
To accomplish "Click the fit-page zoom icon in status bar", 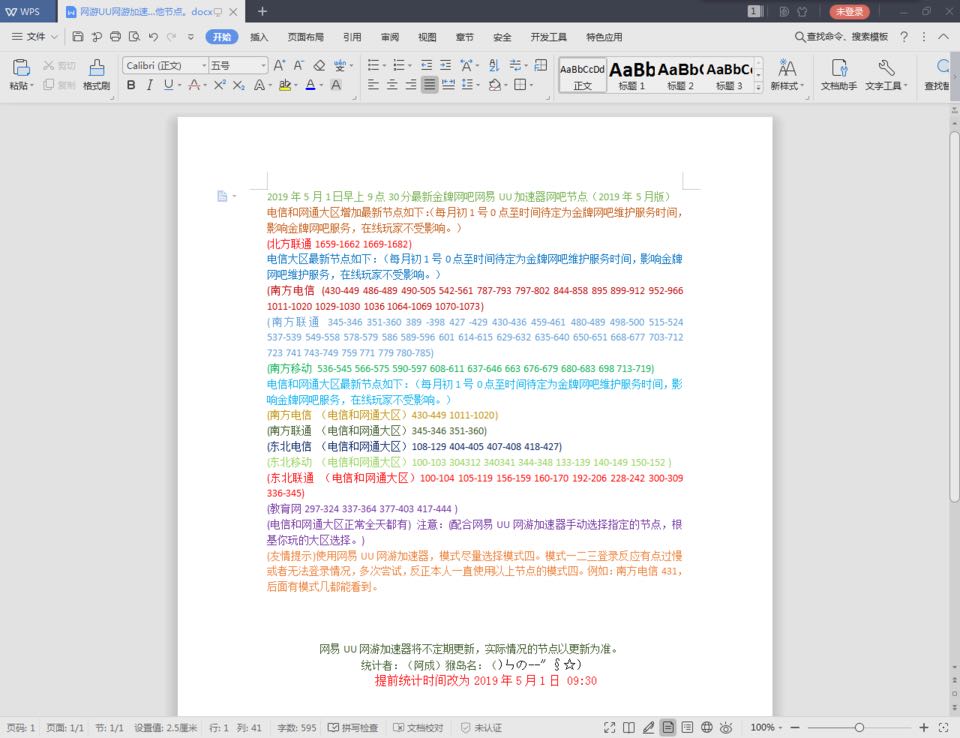I will point(943,728).
